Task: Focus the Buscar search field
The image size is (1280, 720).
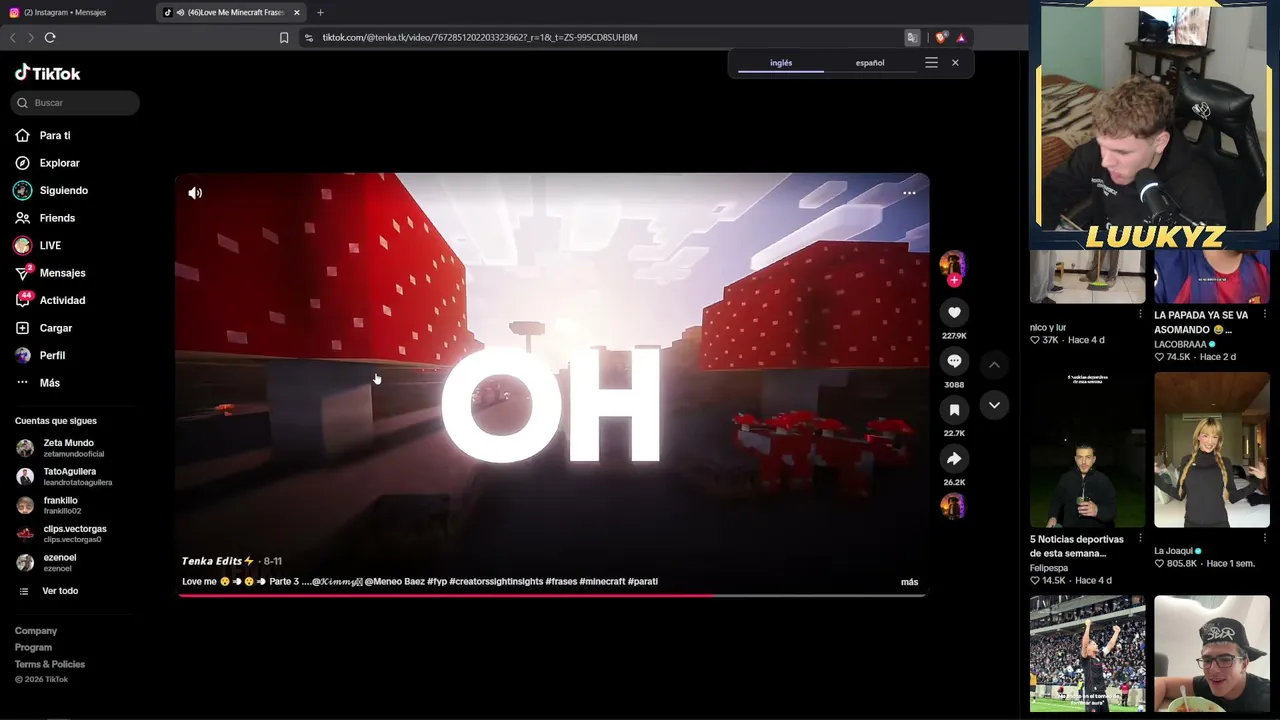Action: [76, 102]
